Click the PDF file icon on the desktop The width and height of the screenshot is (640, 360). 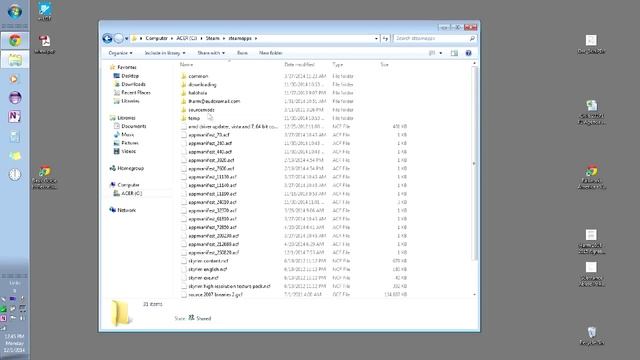tap(44, 44)
